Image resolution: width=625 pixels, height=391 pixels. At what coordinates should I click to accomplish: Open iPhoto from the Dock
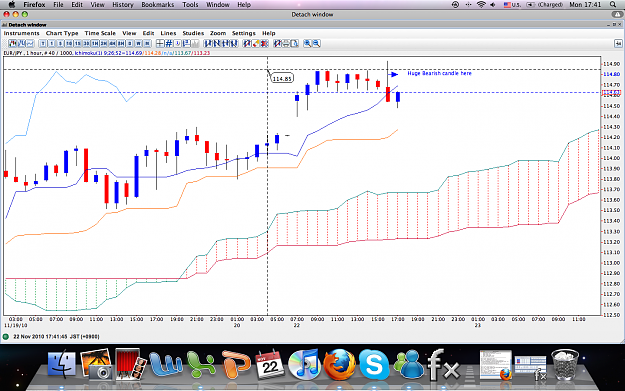click(x=96, y=364)
